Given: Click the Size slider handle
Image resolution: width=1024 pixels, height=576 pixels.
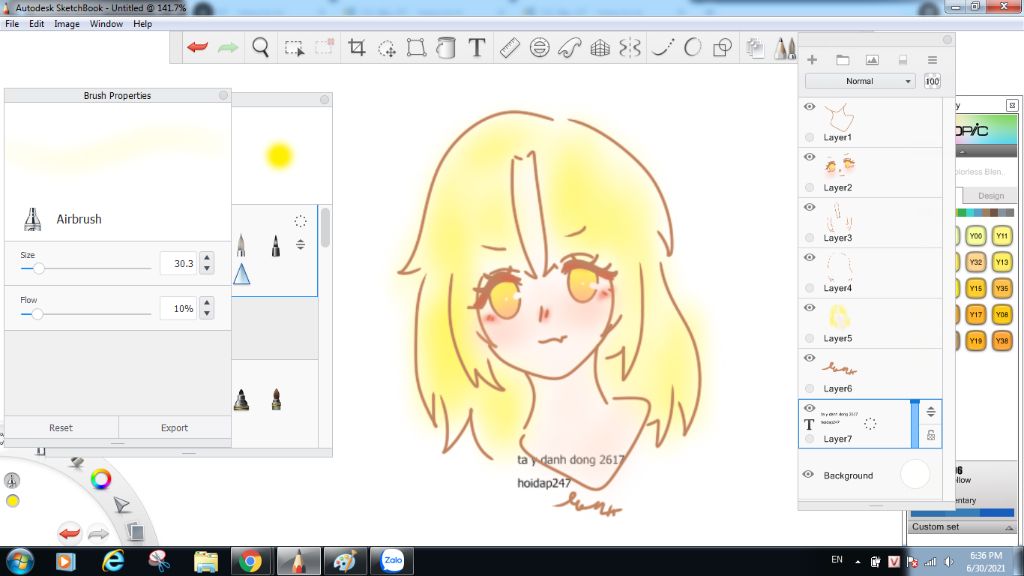Looking at the screenshot, I should 39,268.
